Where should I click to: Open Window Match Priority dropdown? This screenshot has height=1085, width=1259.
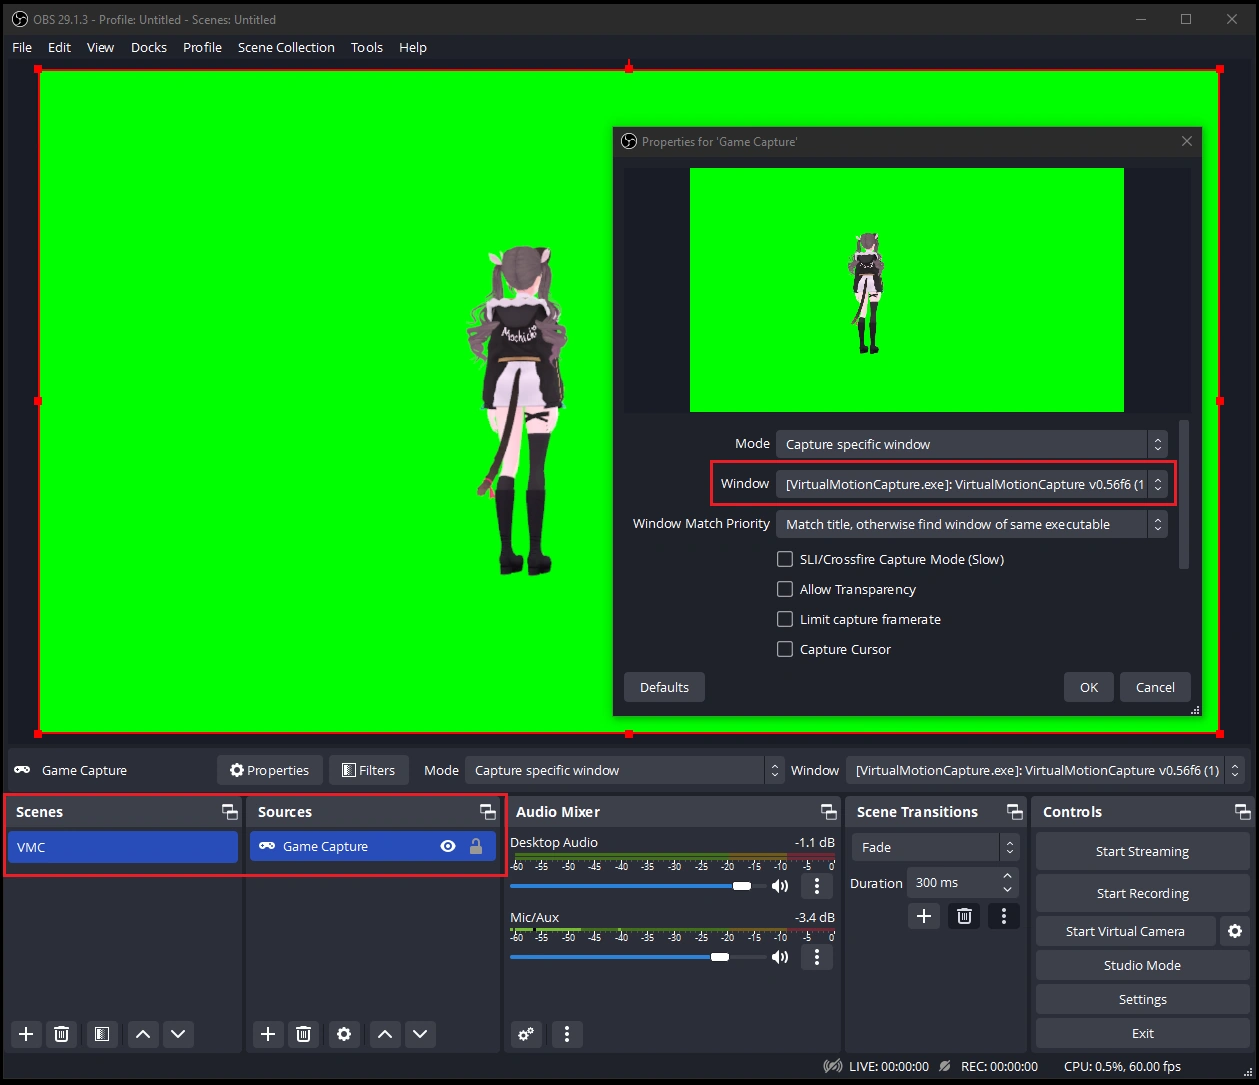coord(970,524)
